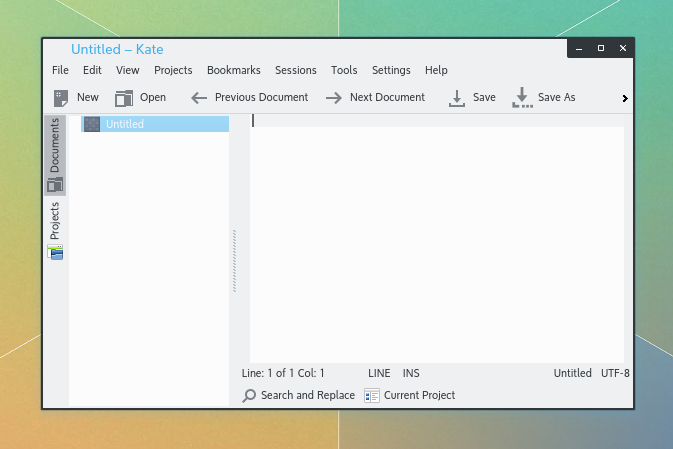
Task: Click the Open toolbar label
Action: point(153,97)
